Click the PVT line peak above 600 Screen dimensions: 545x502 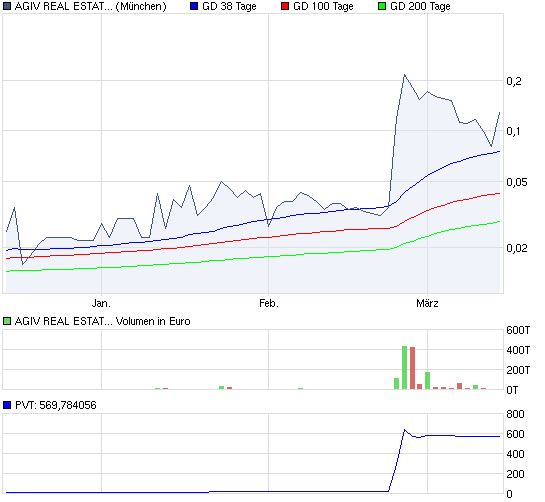pos(405,430)
